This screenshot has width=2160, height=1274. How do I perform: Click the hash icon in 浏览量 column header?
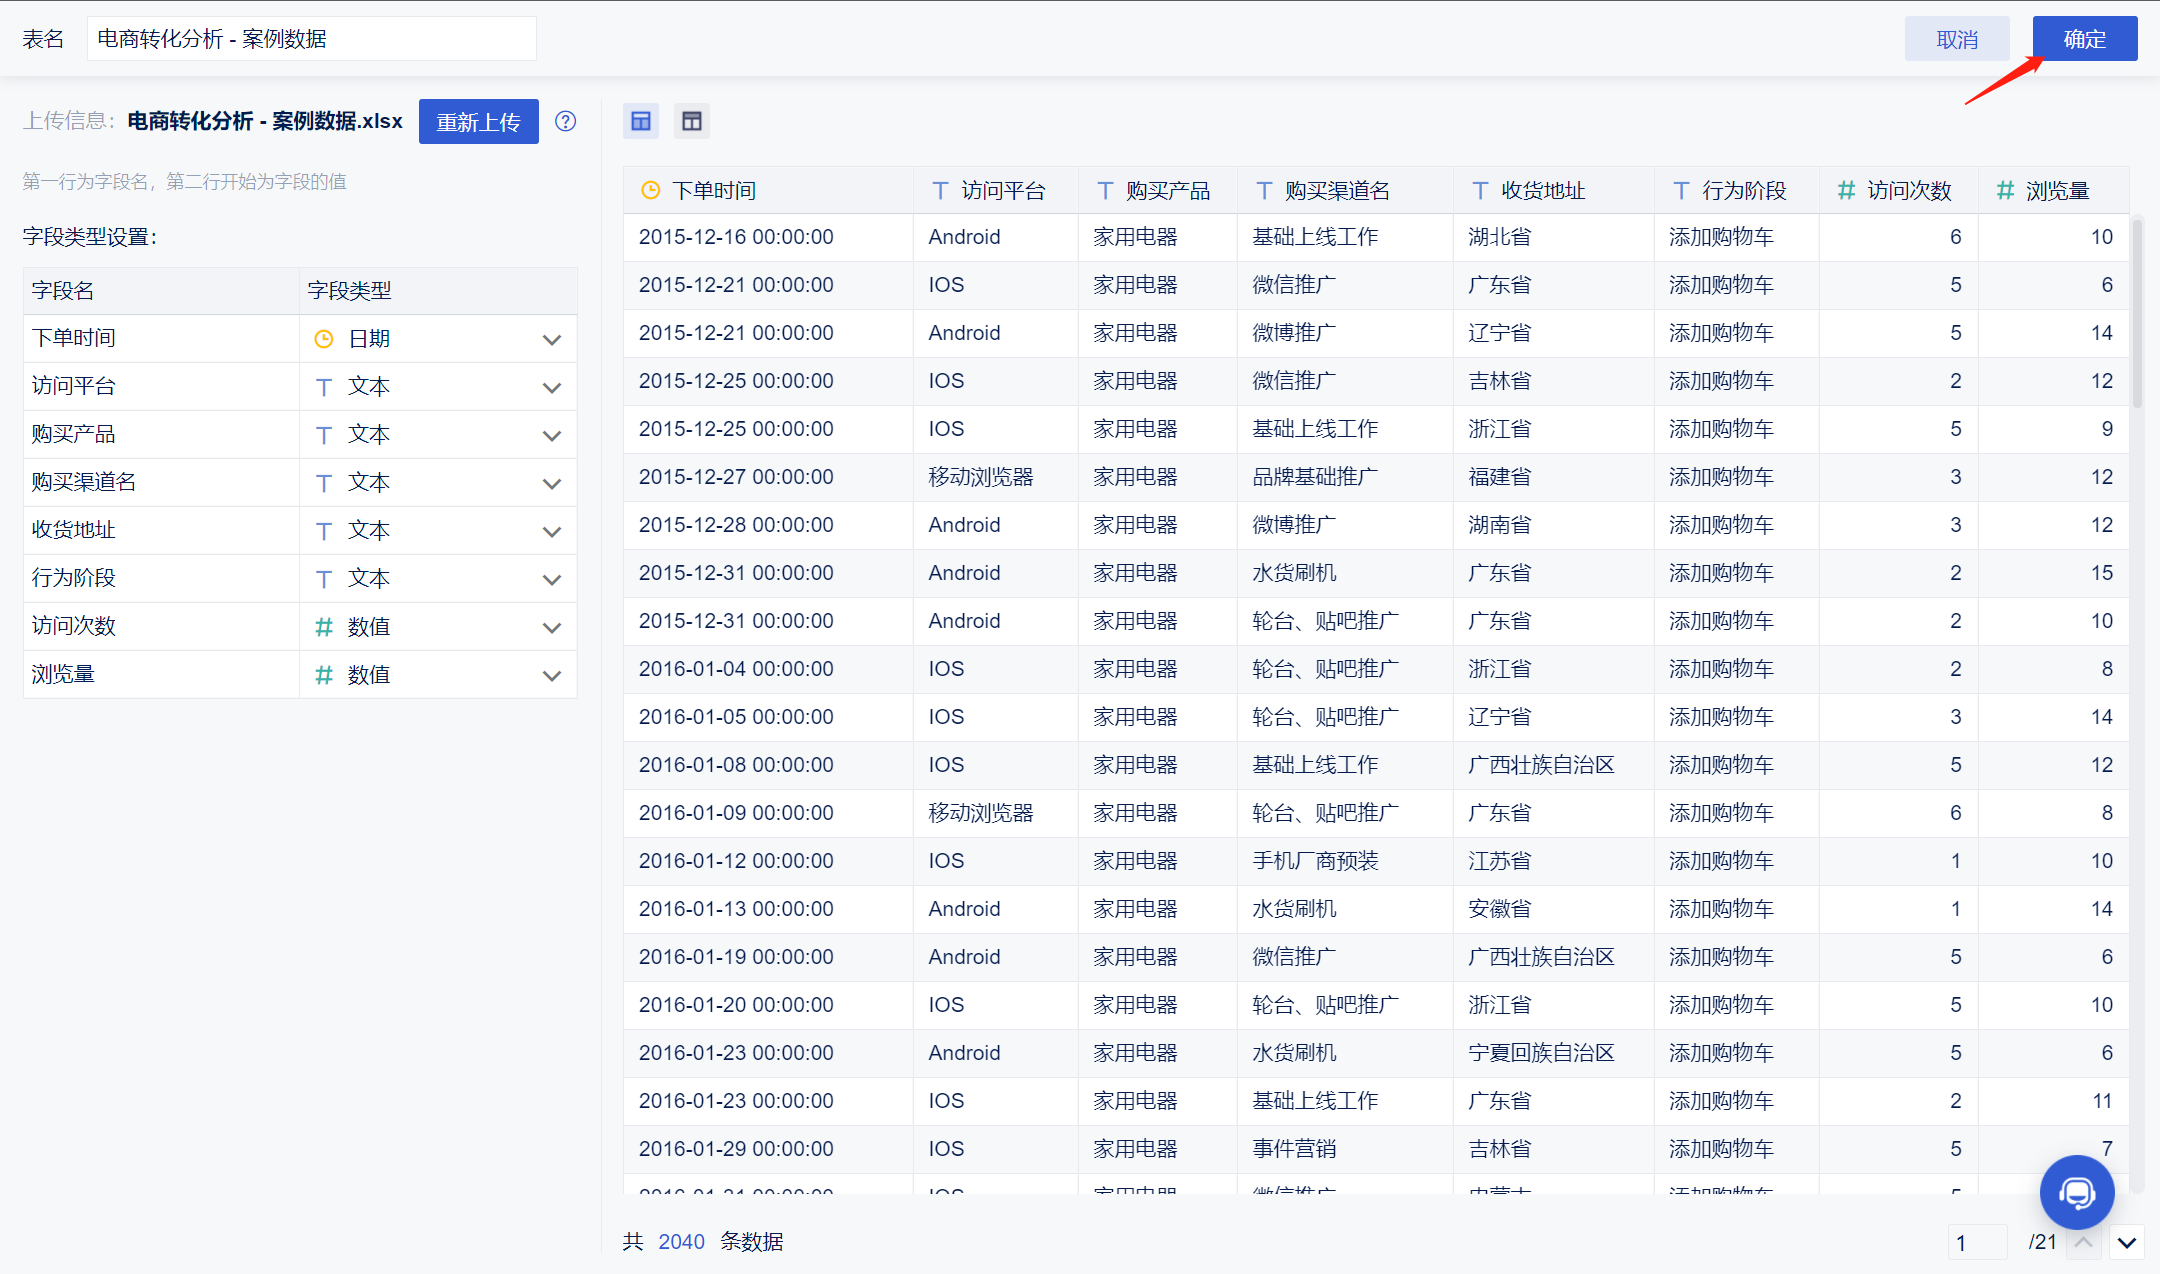tap(2005, 190)
